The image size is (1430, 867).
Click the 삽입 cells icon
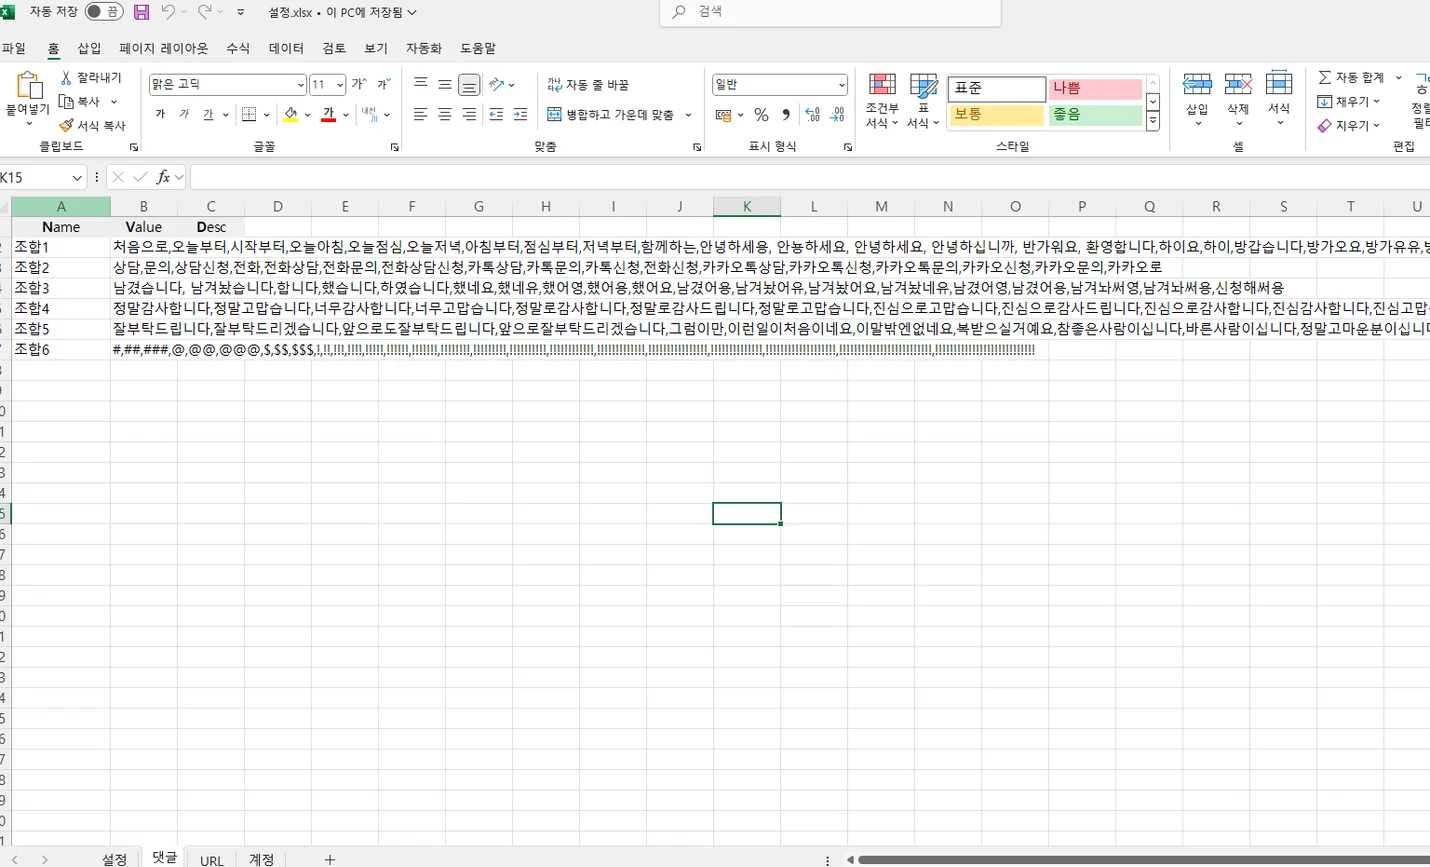[1197, 84]
